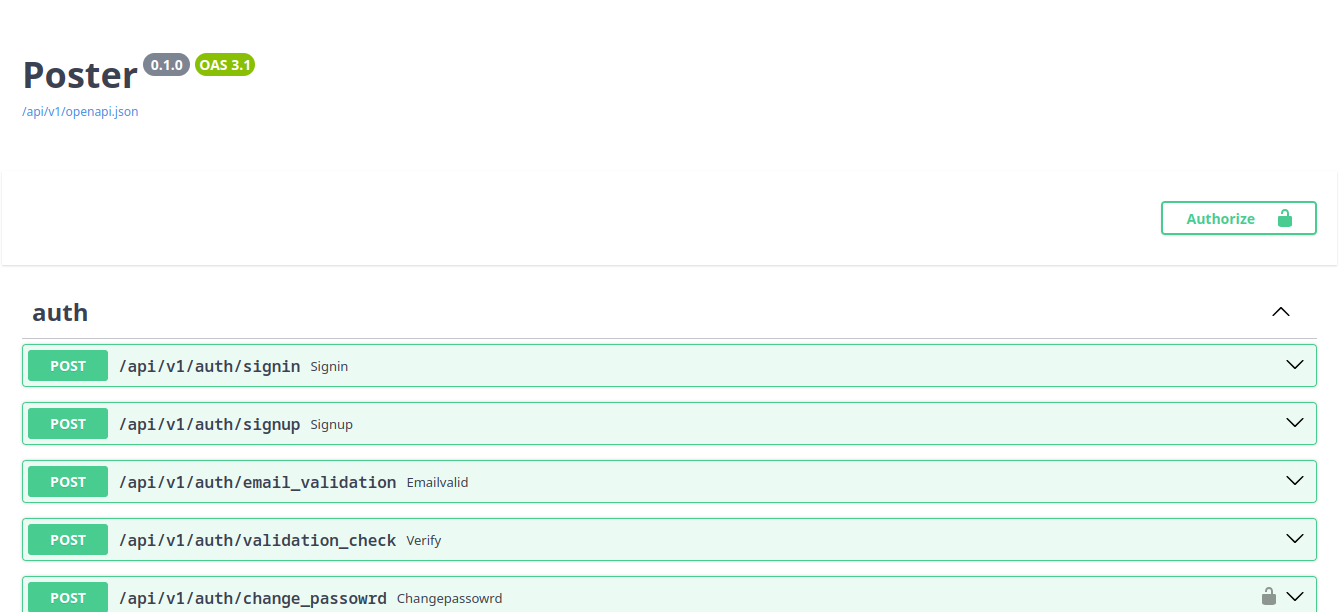
Task: Click the auth section heading
Action: [60, 313]
